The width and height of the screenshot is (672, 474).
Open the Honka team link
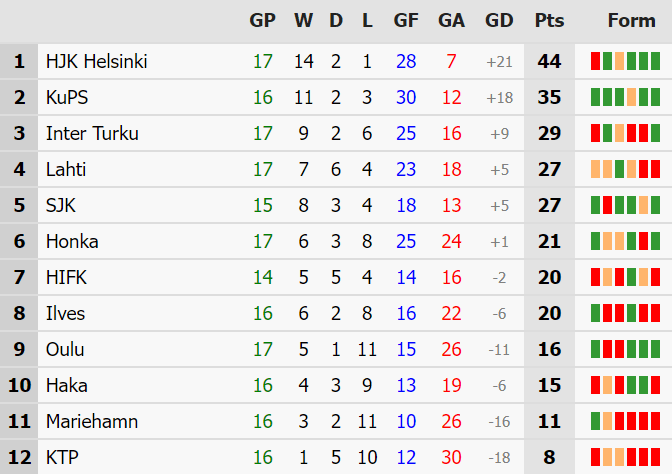pos(72,241)
